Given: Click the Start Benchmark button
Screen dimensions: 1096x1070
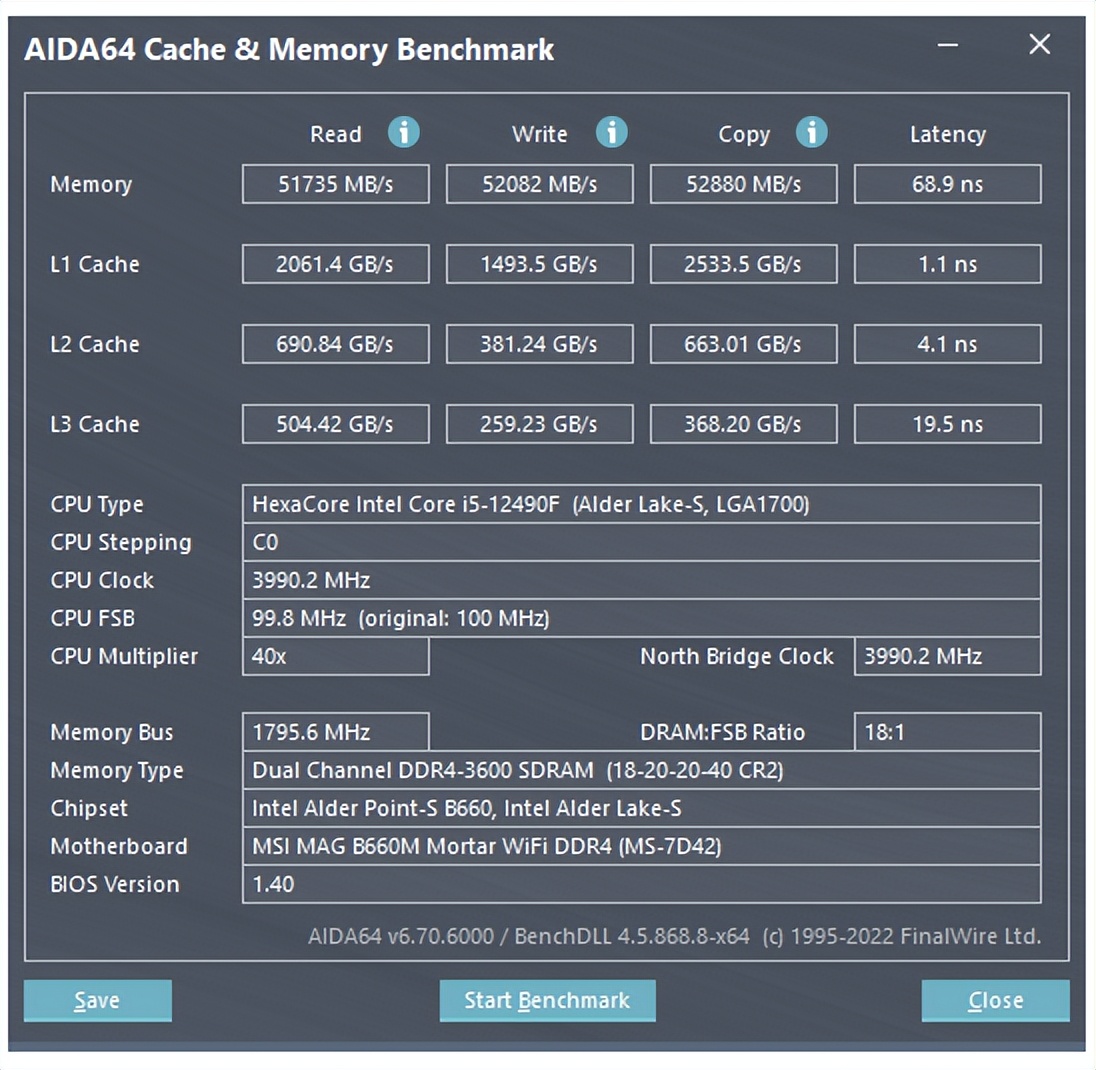Looking at the screenshot, I should [547, 1000].
